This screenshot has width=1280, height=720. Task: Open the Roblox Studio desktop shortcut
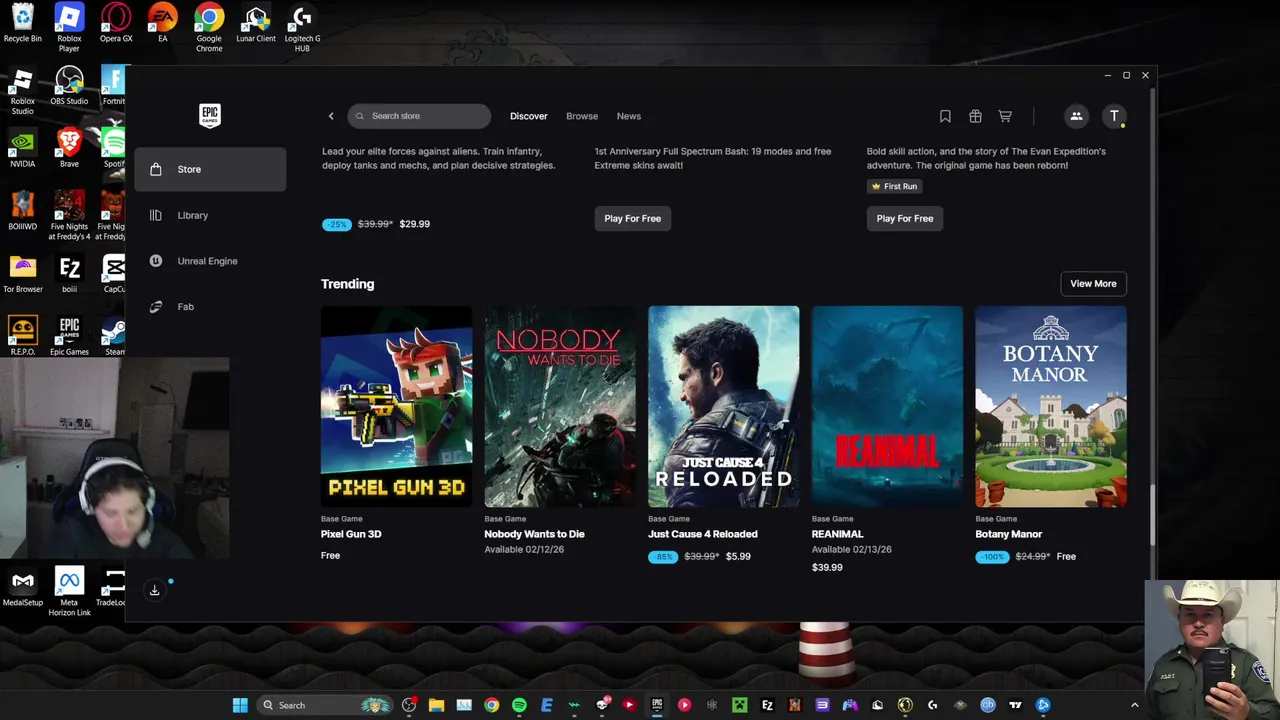pyautogui.click(x=22, y=91)
